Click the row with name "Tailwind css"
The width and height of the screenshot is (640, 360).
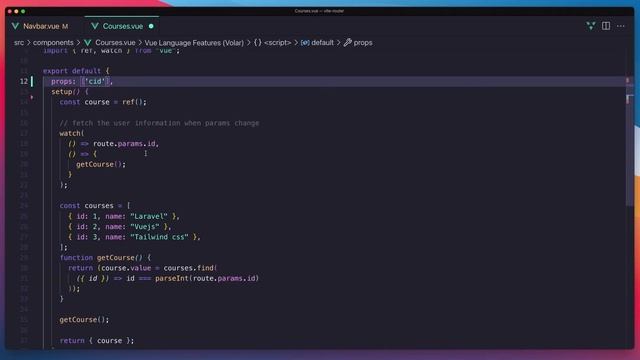coord(134,237)
